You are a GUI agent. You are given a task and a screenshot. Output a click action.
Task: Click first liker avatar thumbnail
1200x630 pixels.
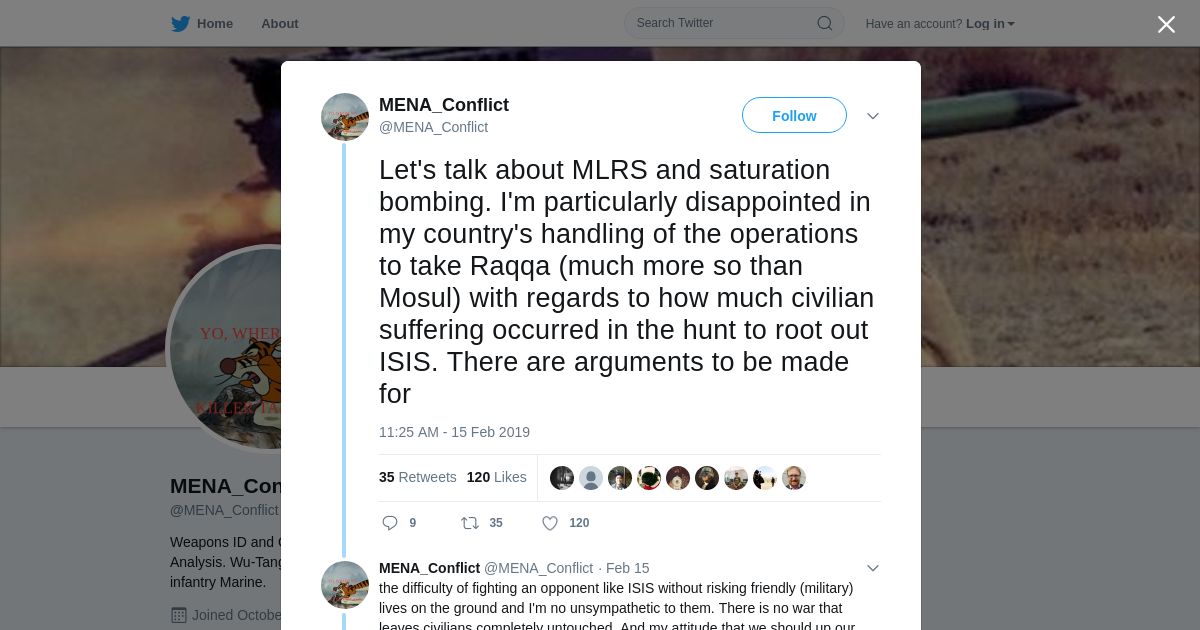(562, 478)
